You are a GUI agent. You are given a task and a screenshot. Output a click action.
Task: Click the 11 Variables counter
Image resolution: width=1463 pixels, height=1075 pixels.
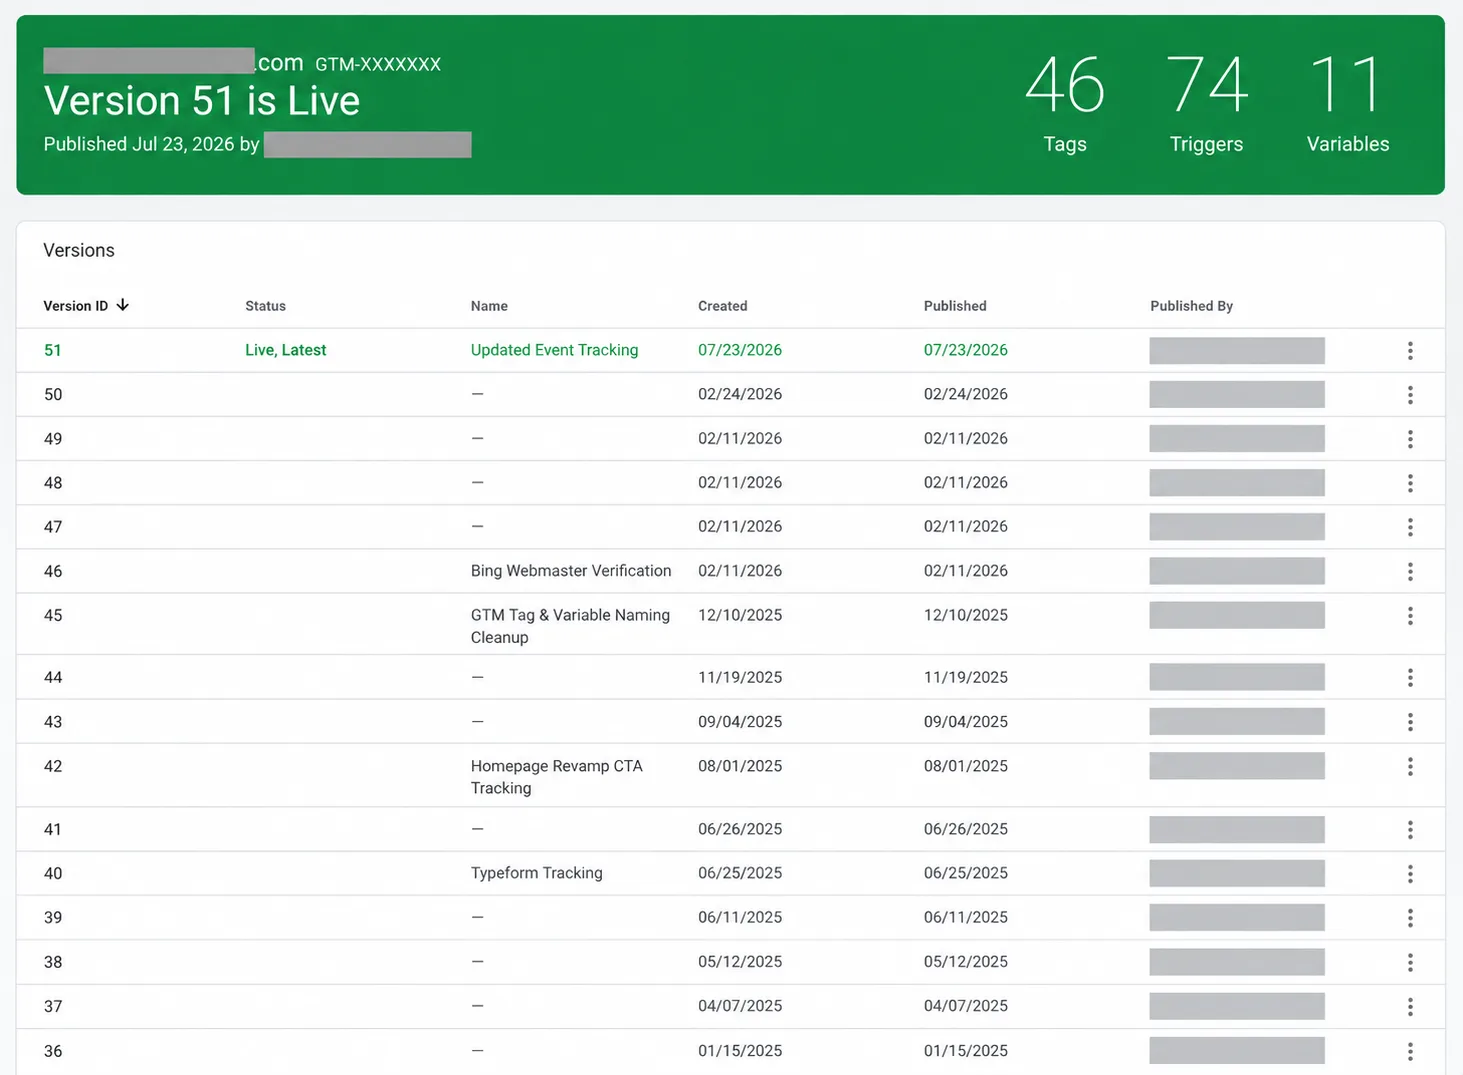click(1348, 105)
